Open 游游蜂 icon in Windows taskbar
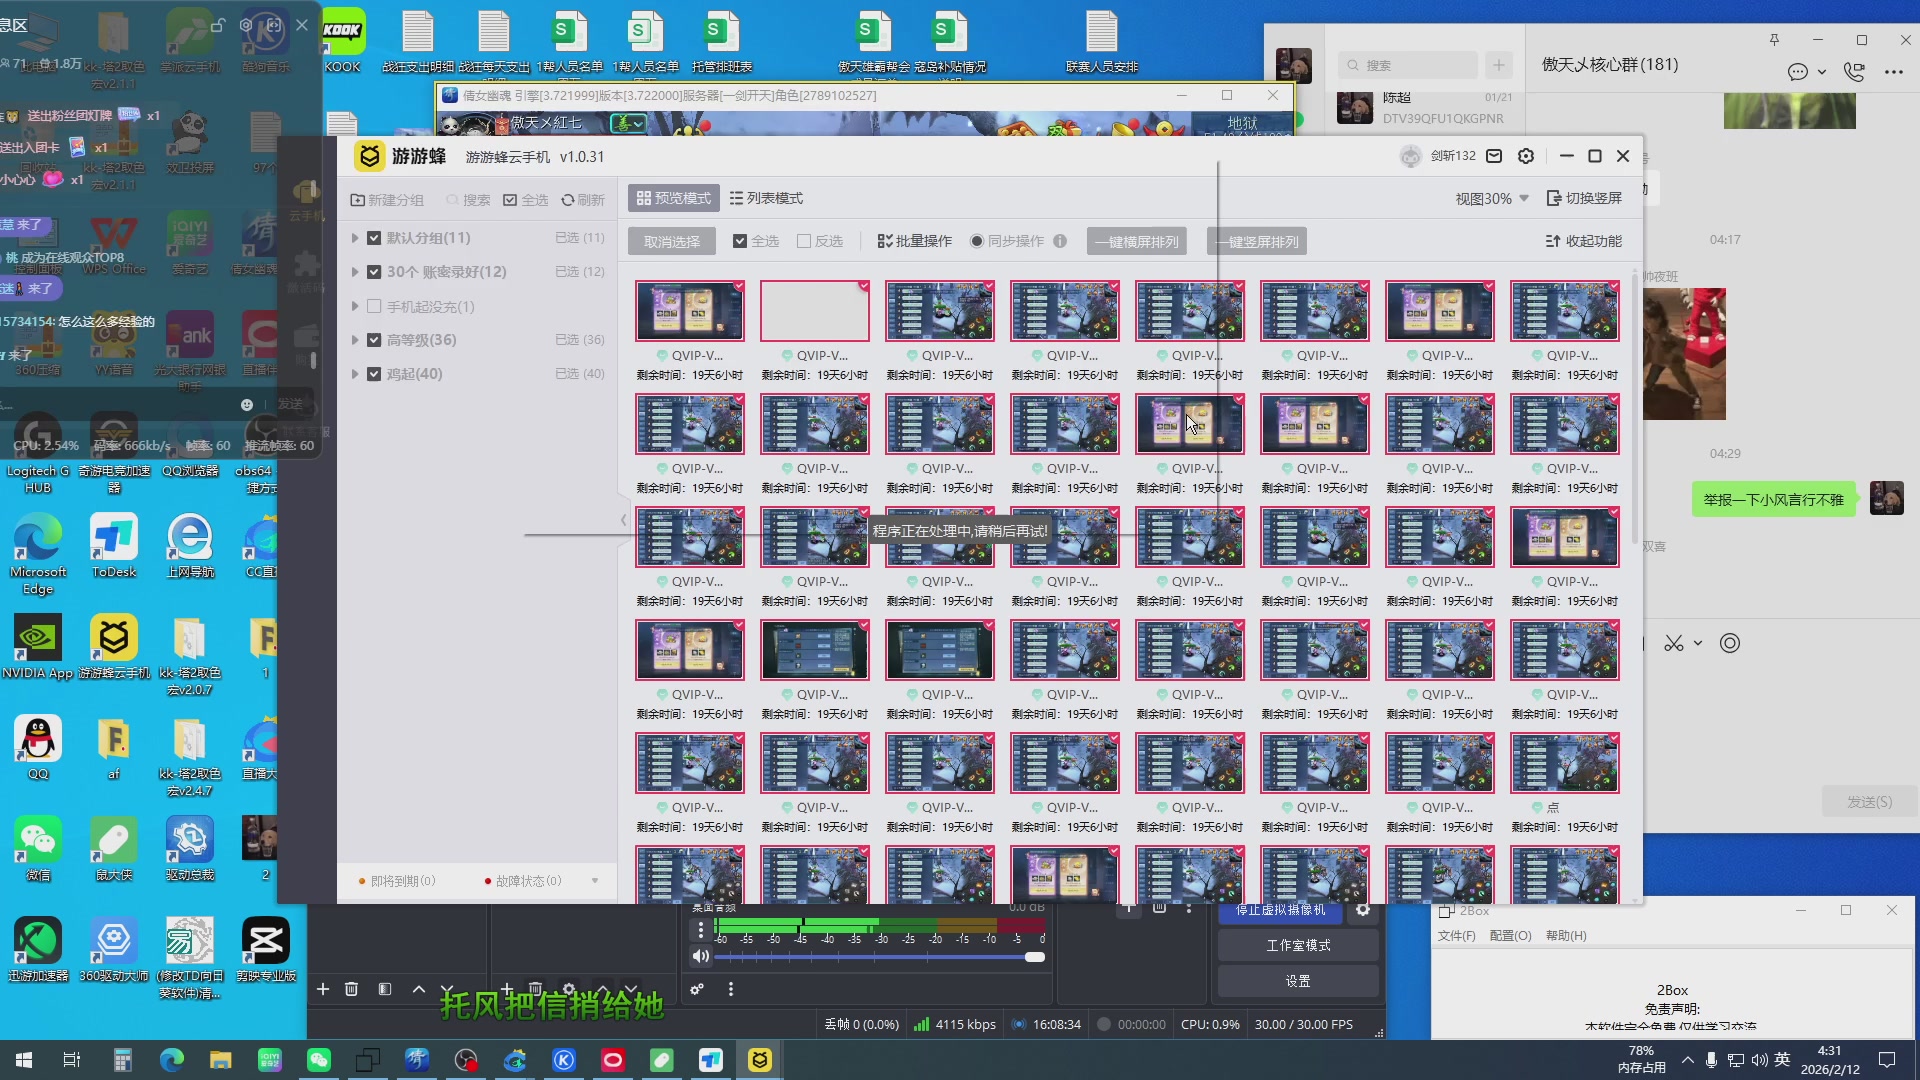 pyautogui.click(x=759, y=1060)
